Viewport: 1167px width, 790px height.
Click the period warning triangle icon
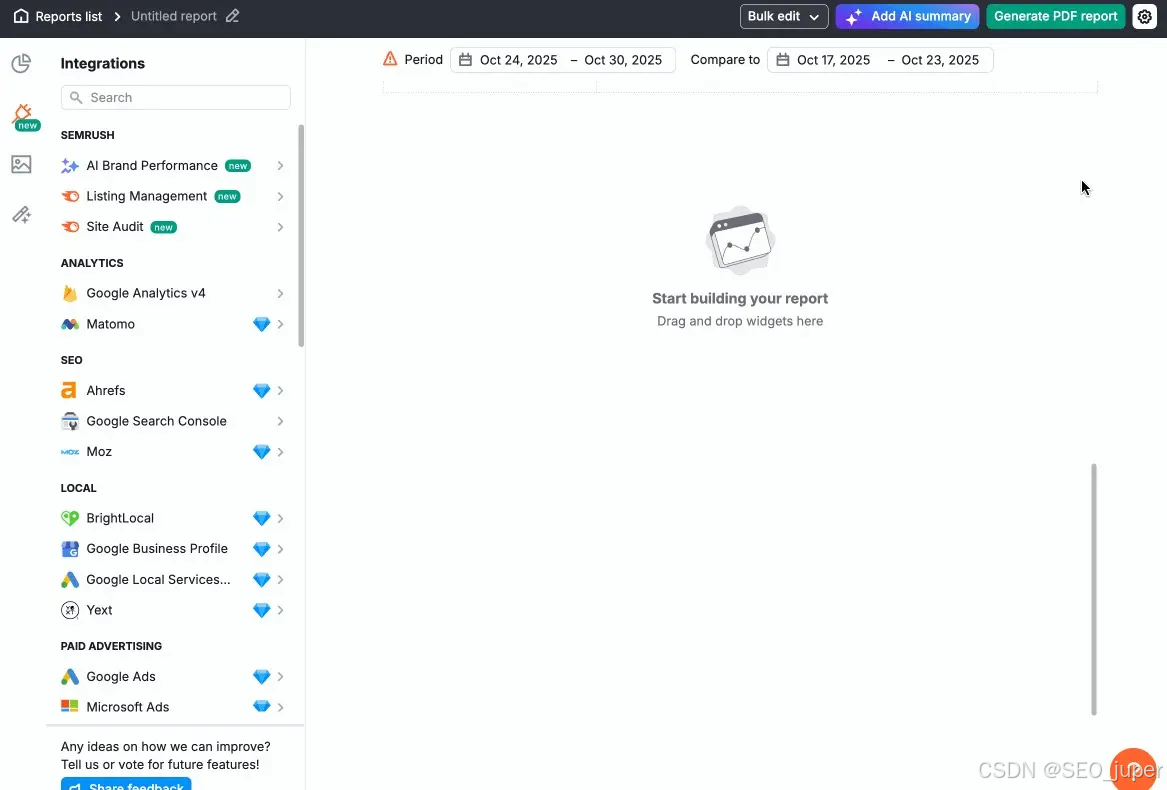click(390, 58)
